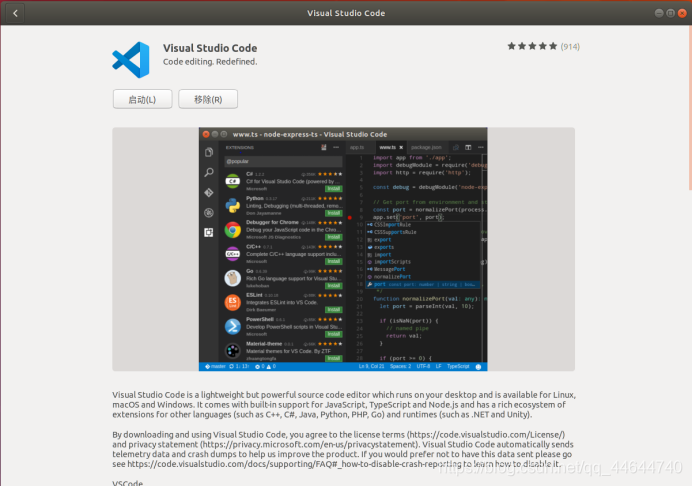The width and height of the screenshot is (692, 486).
Task: Open the VS Code screenshot preview image
Action: coord(343,249)
